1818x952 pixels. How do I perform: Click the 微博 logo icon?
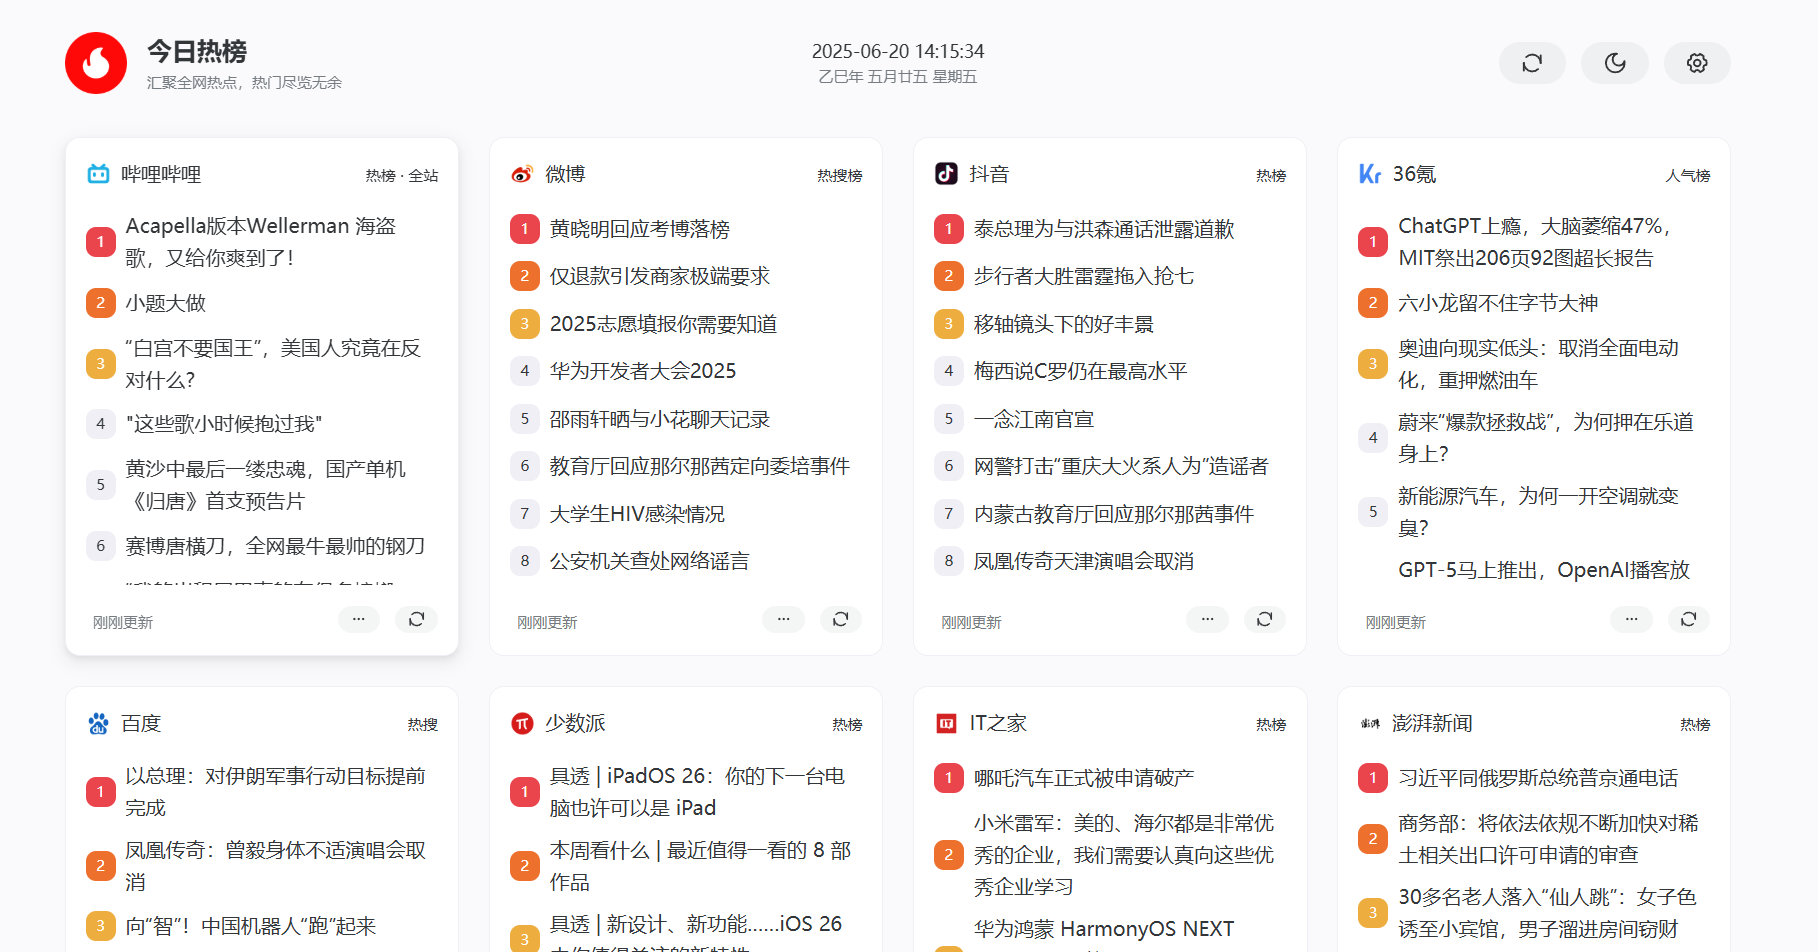522,174
